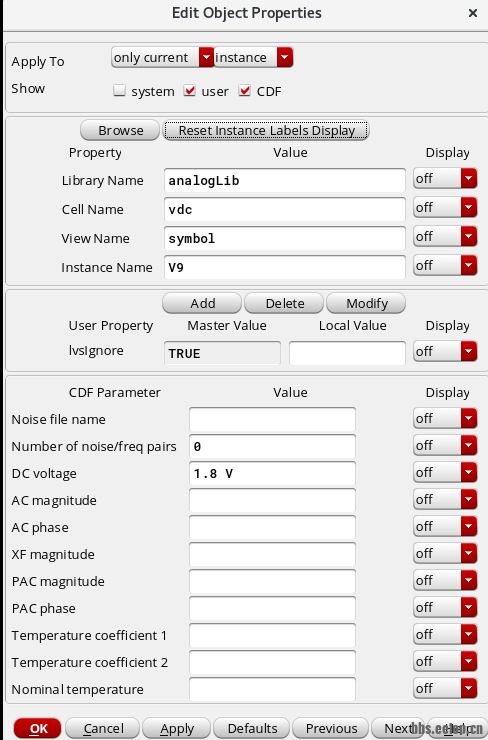
Task: Click the Delete user property button
Action: [x=284, y=303]
